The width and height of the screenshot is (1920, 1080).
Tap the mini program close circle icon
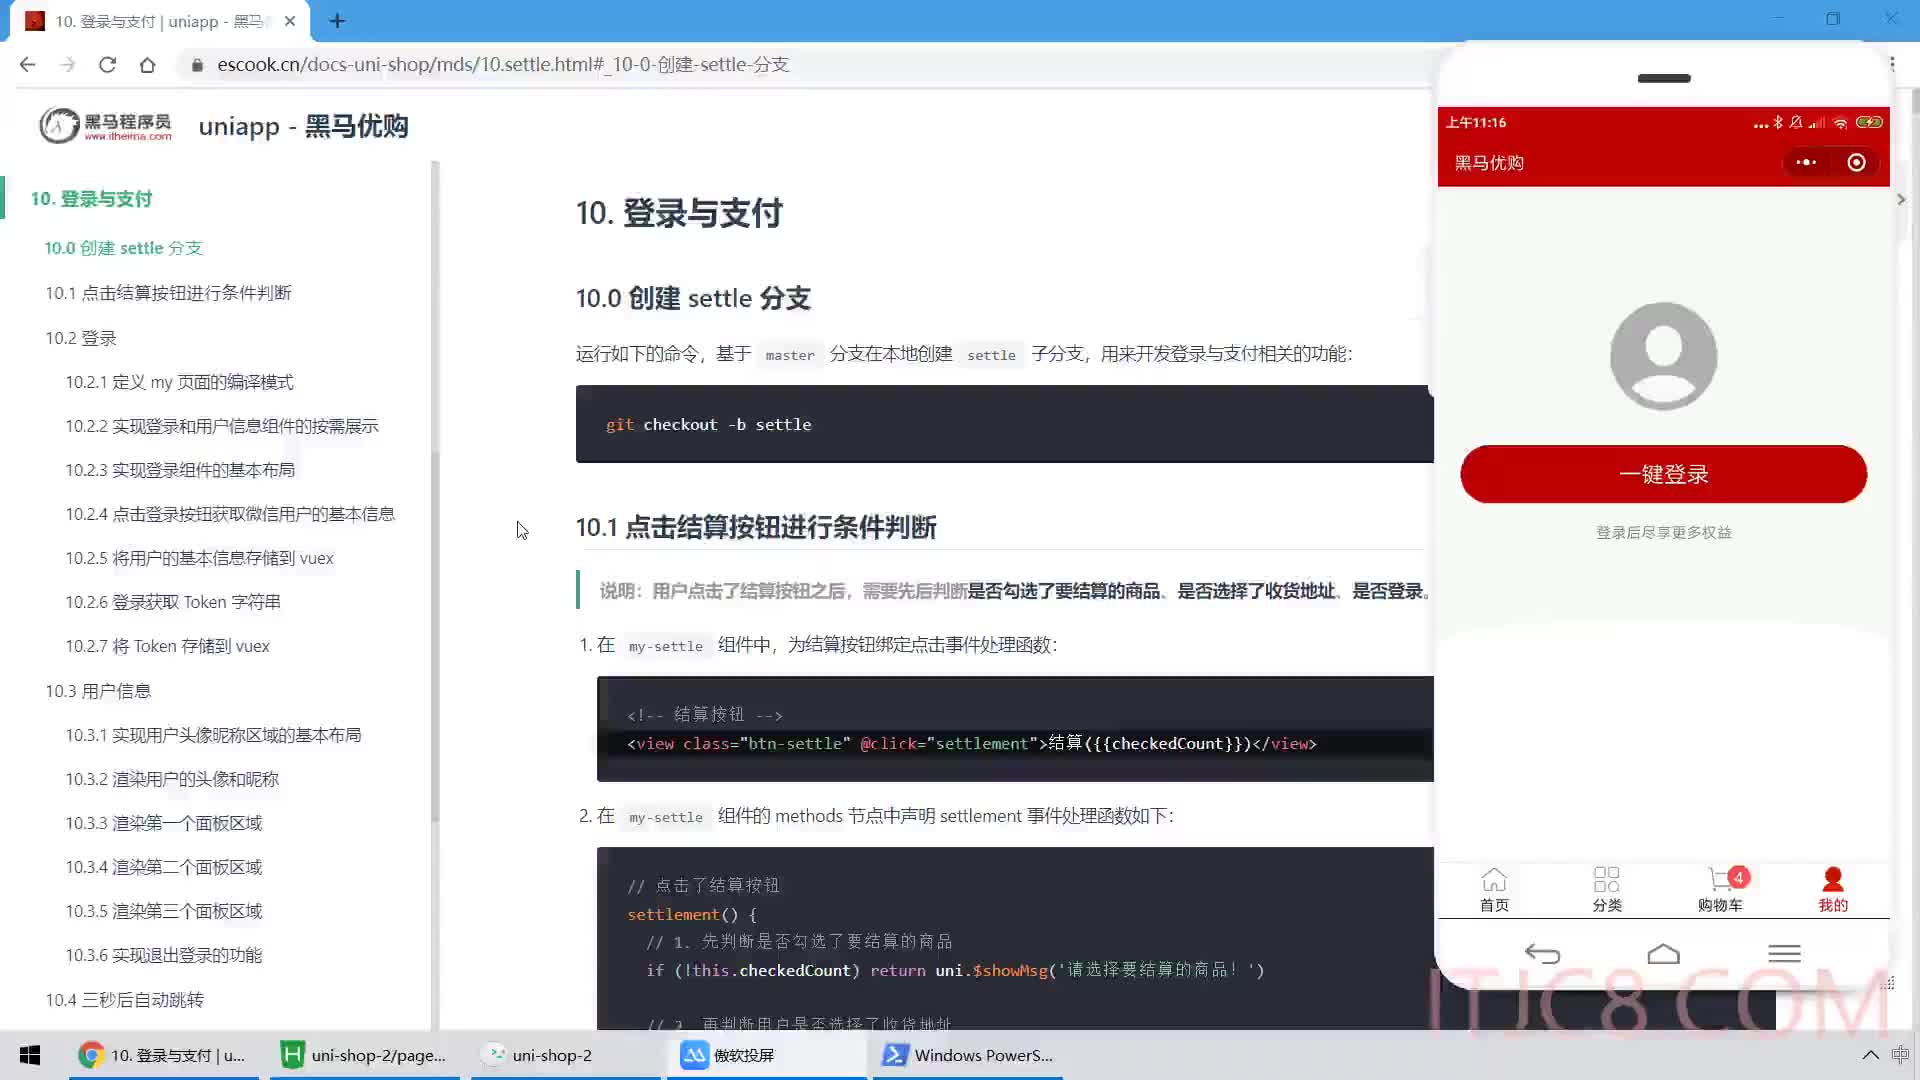(1856, 162)
